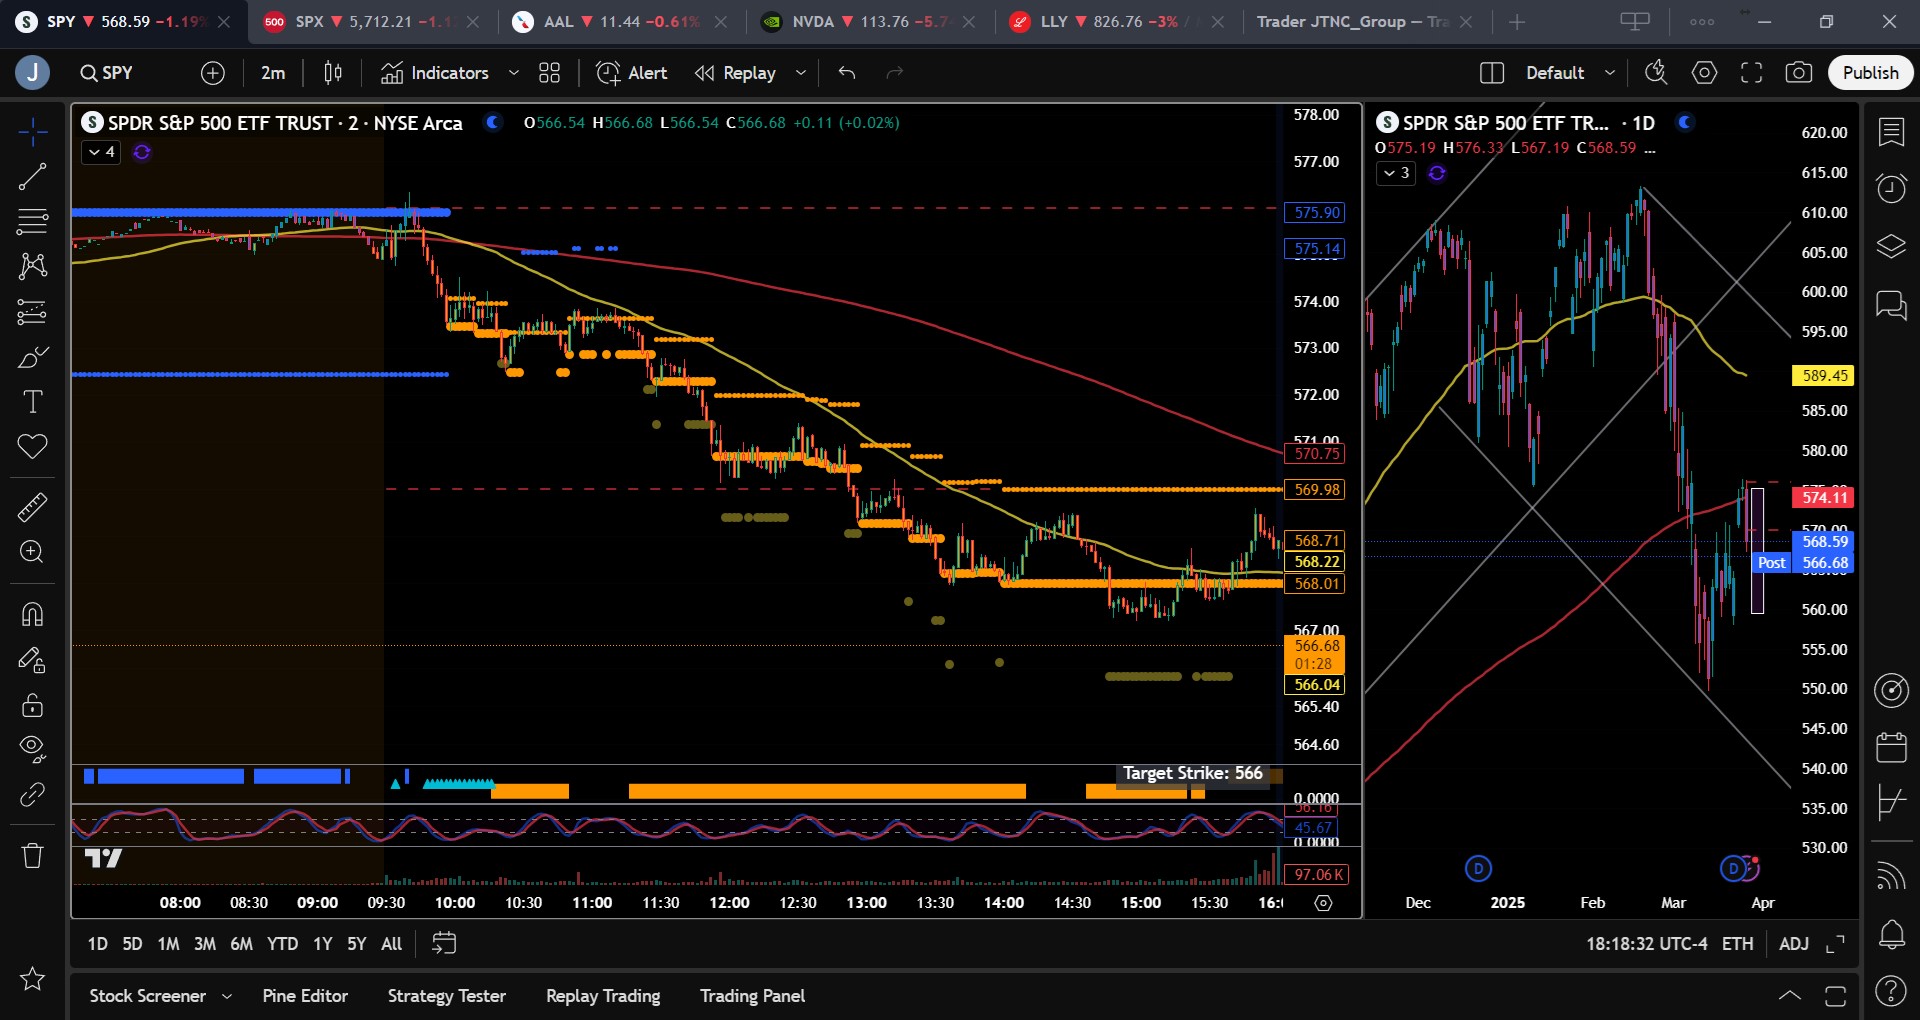
Task: Click the Publish button
Action: pos(1870,73)
